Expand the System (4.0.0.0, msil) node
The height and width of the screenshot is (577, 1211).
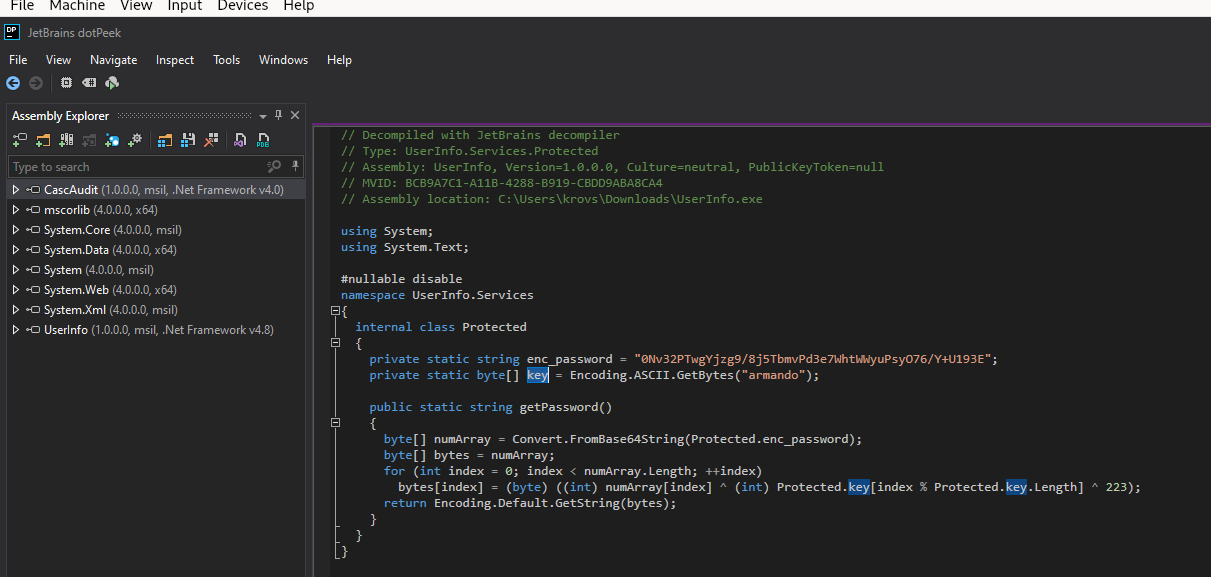point(16,269)
